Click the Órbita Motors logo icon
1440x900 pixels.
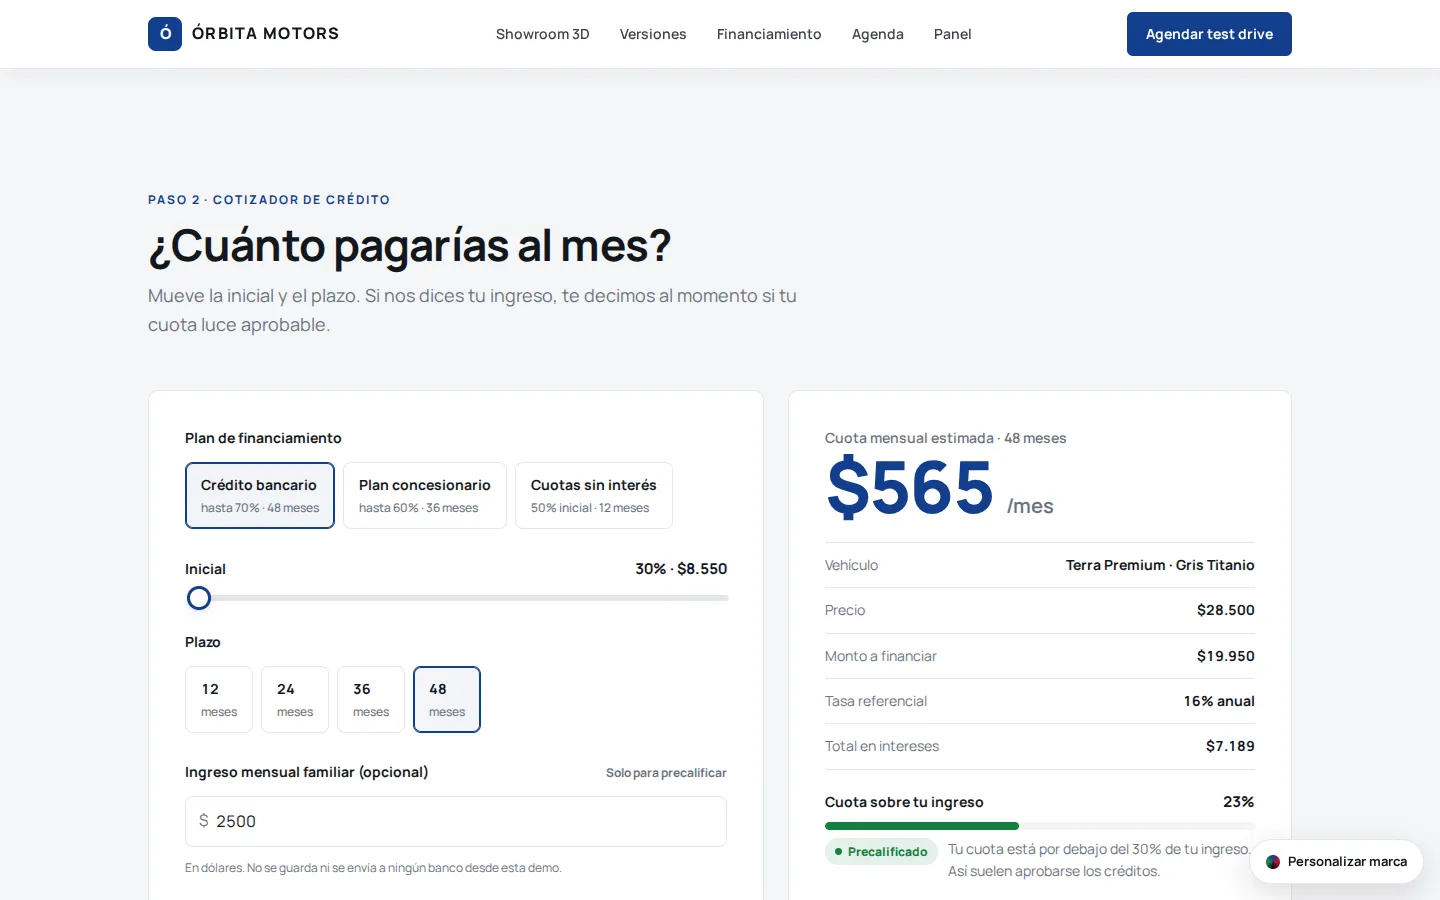pos(165,34)
